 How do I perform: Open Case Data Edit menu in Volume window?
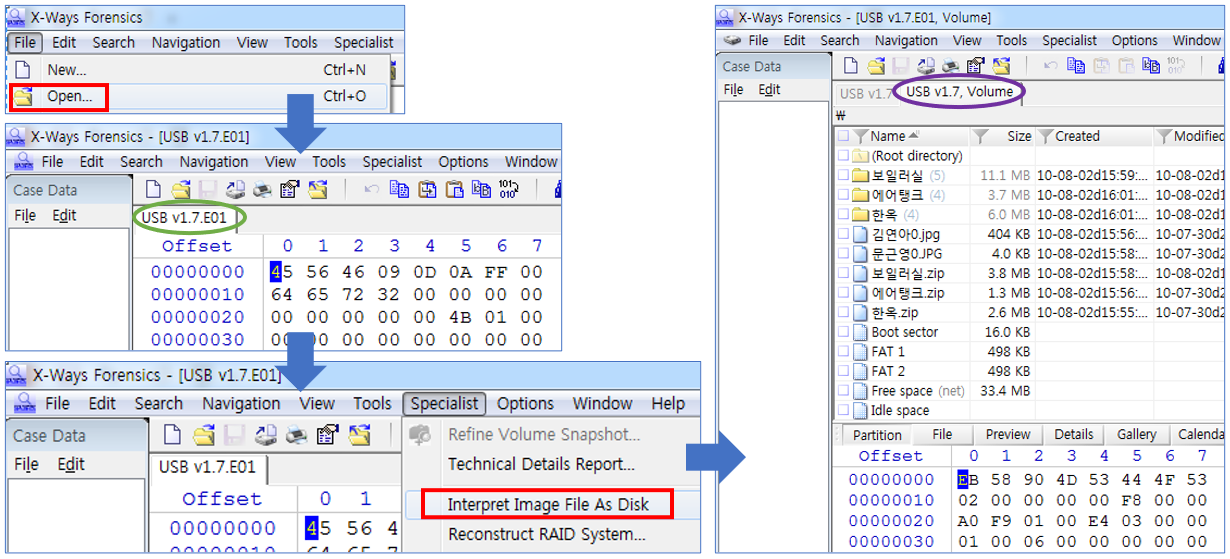pyautogui.click(x=769, y=89)
